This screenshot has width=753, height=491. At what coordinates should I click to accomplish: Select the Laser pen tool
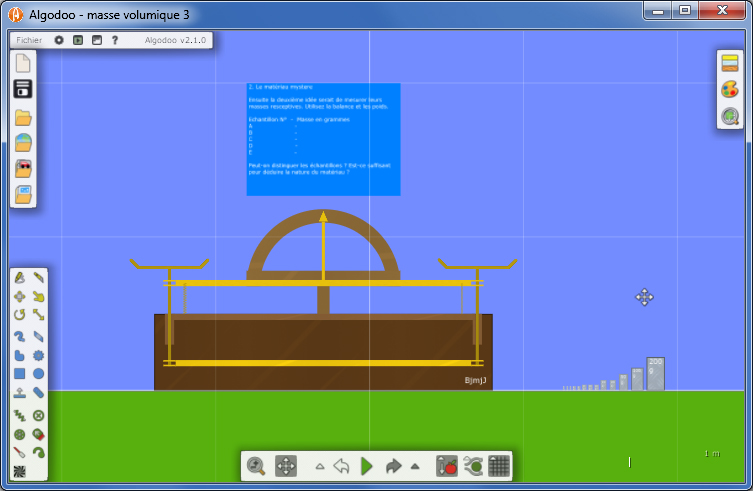point(19,453)
